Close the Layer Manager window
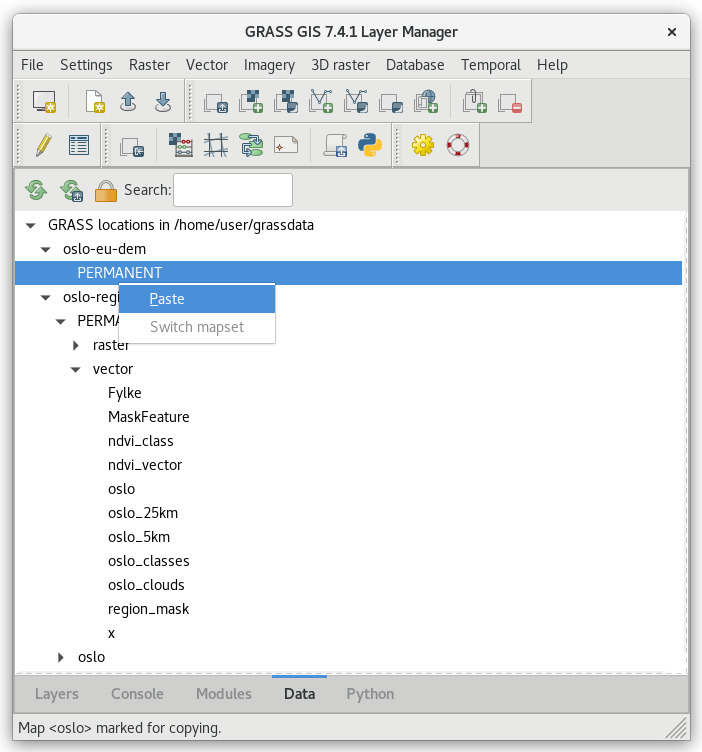Image resolution: width=702 pixels, height=752 pixels. [x=672, y=32]
